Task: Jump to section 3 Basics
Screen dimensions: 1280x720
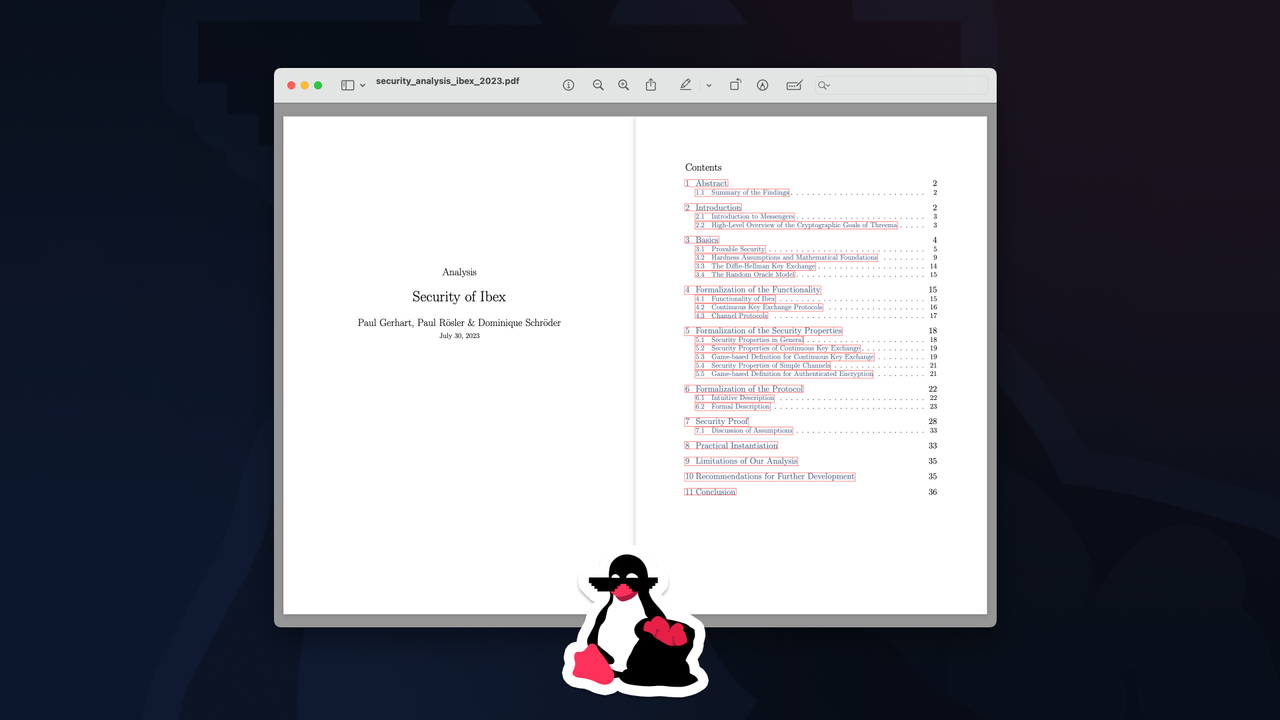Action: (702, 240)
